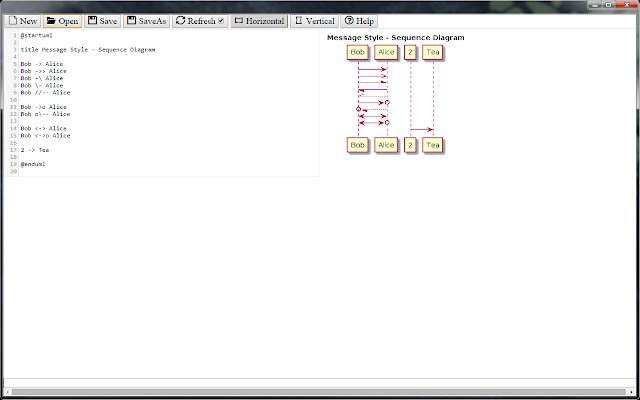
Task: Click the '@enduml' line in the editor
Action: point(33,164)
